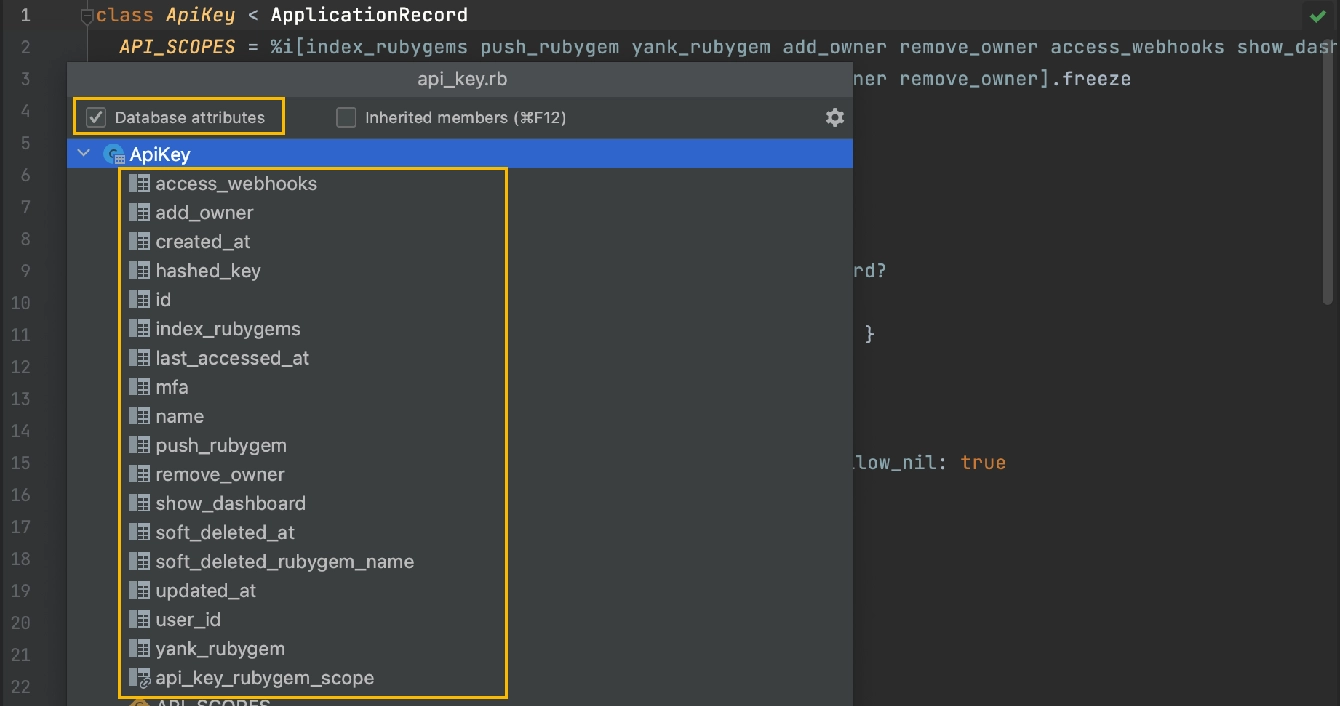Image resolution: width=1340 pixels, height=706 pixels.
Task: Click the green inspection checkmark in editor
Action: pos(1316,16)
